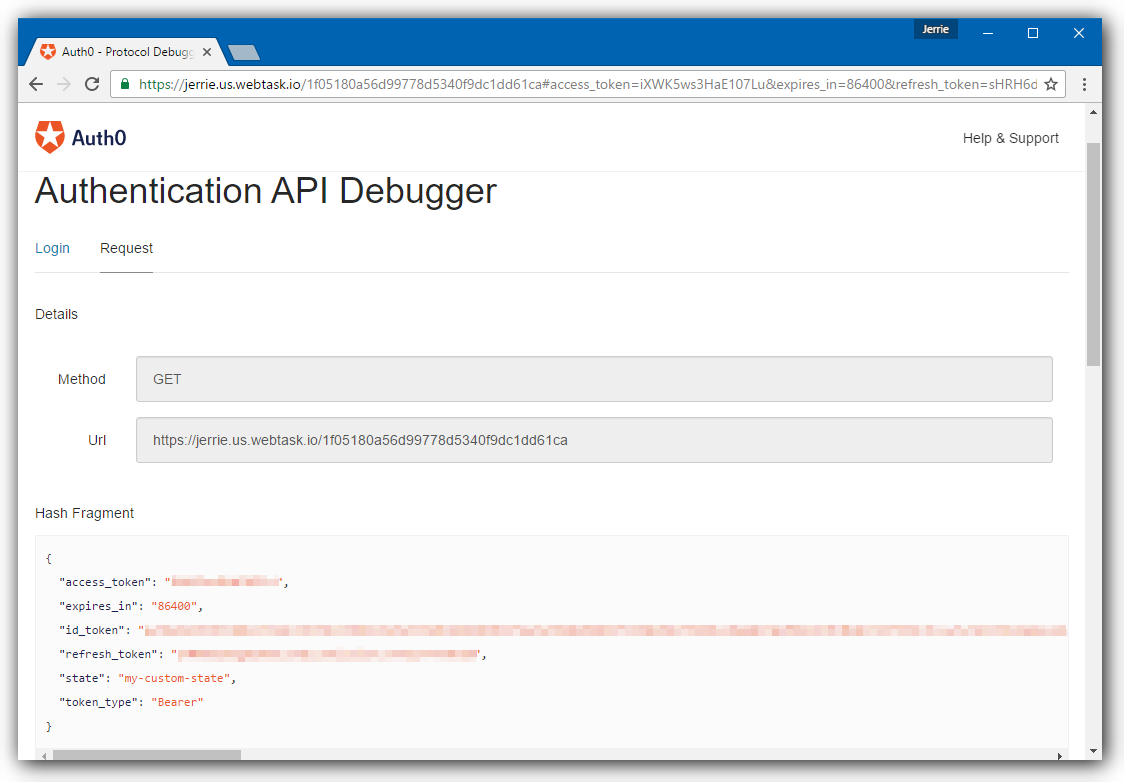1124x782 pixels.
Task: Click the "access_token" key text
Action: pyautogui.click(x=105, y=582)
